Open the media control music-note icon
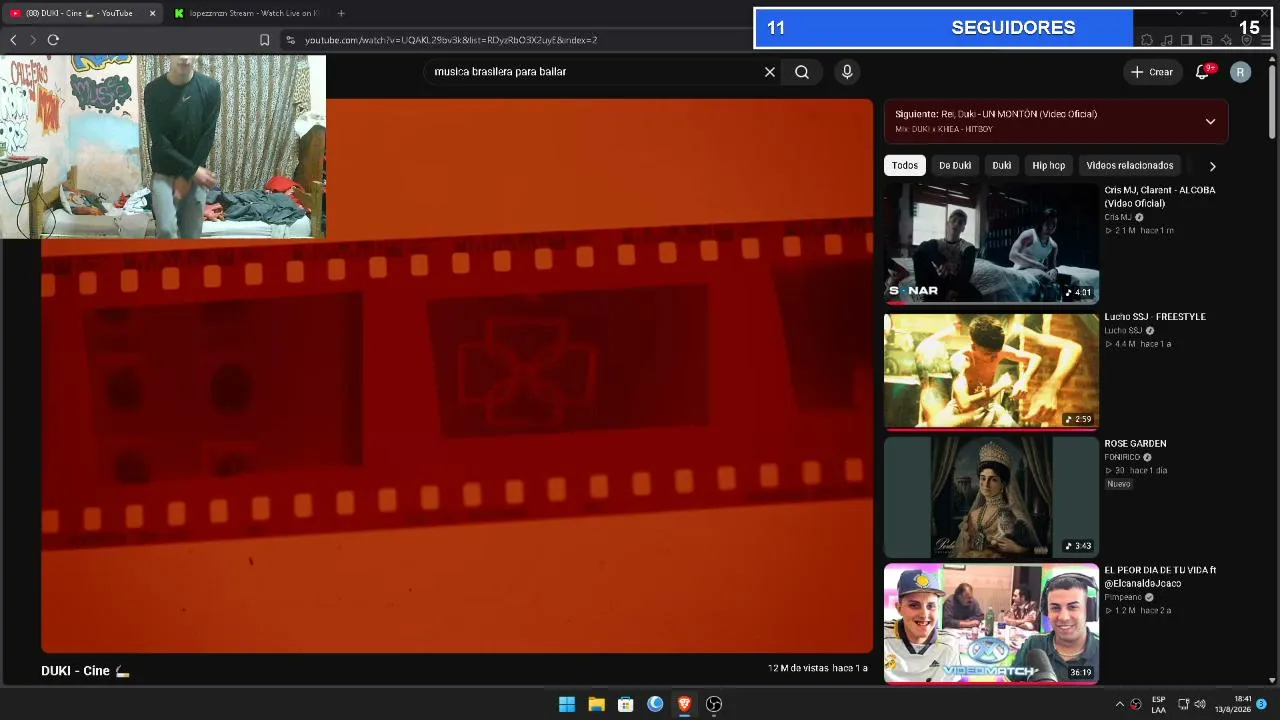Image resolution: width=1280 pixels, height=720 pixels. tap(1167, 40)
